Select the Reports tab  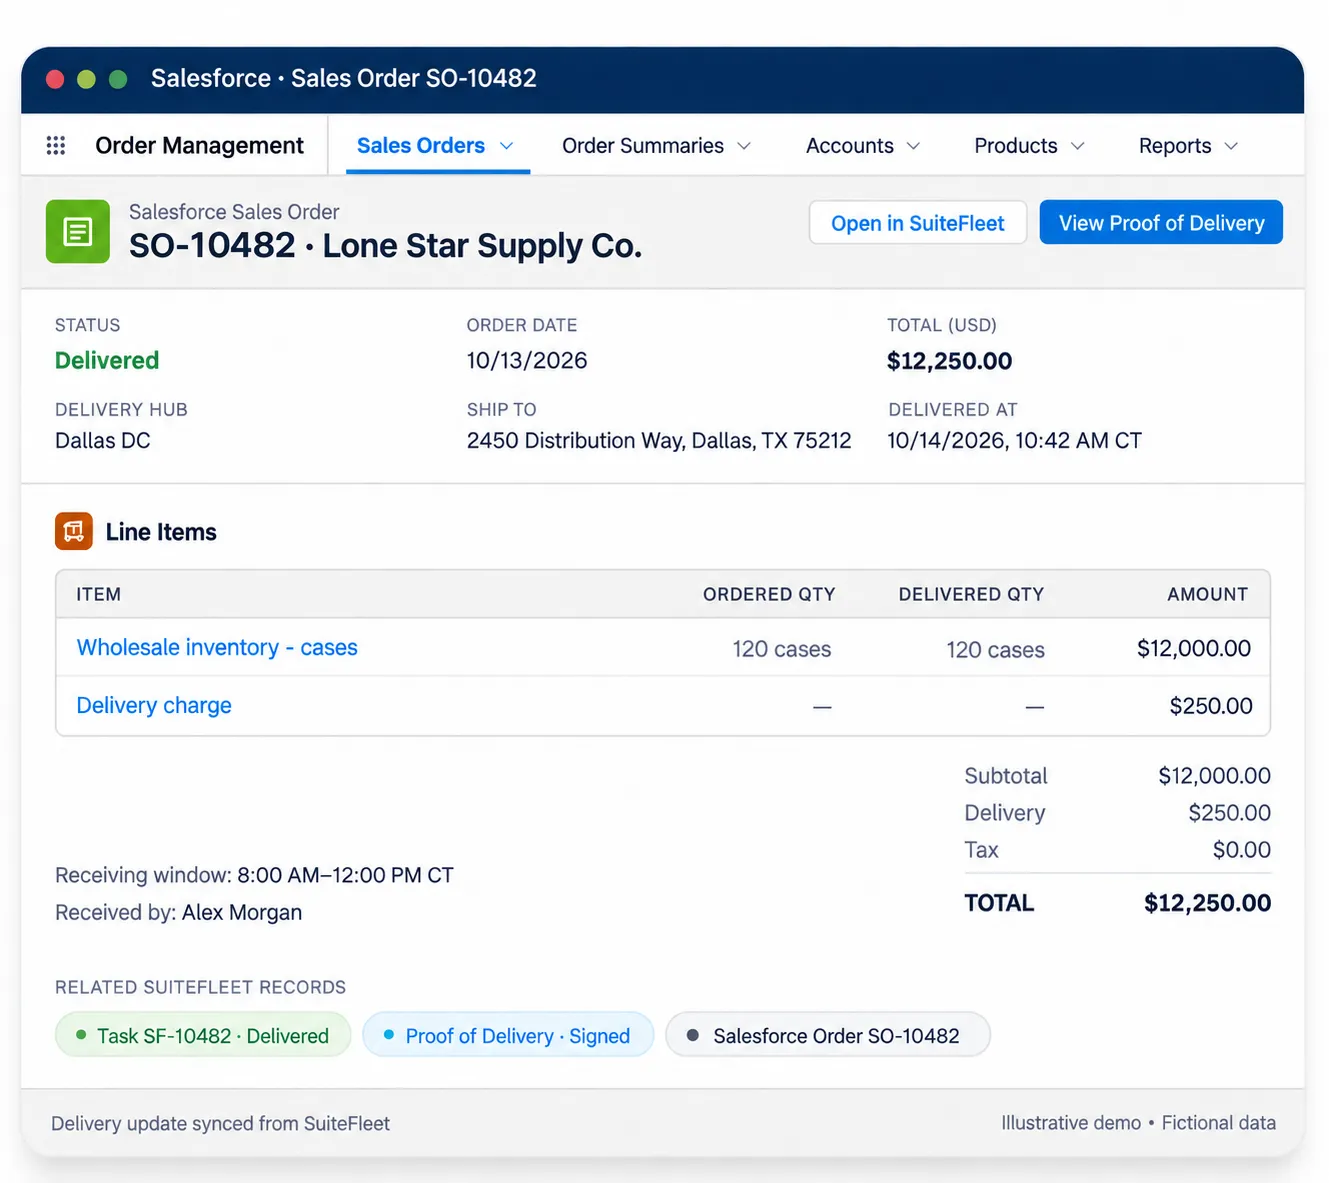point(1175,146)
